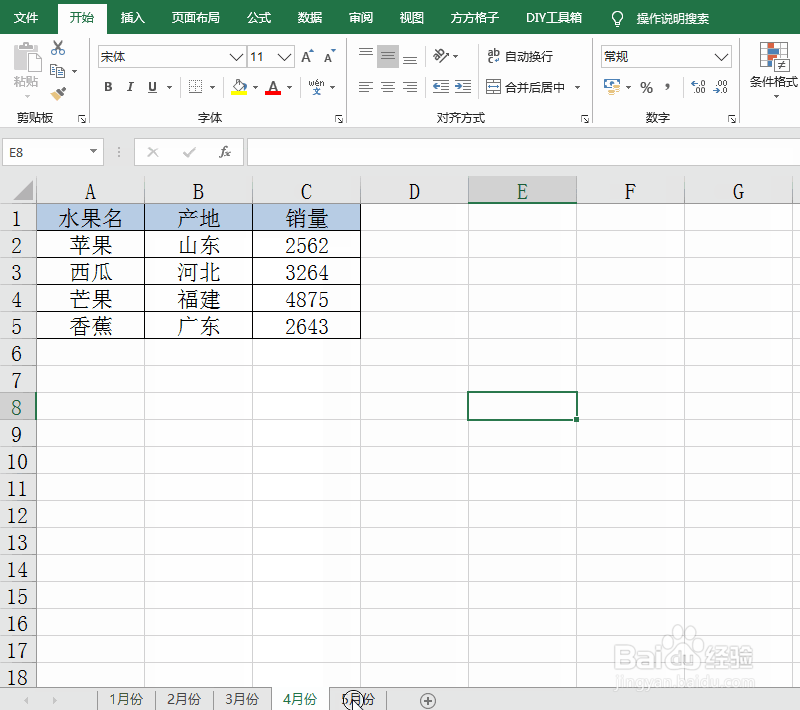This screenshot has height=710, width=800.
Task: Add a new sheet plus icon
Action: pyautogui.click(x=428, y=700)
